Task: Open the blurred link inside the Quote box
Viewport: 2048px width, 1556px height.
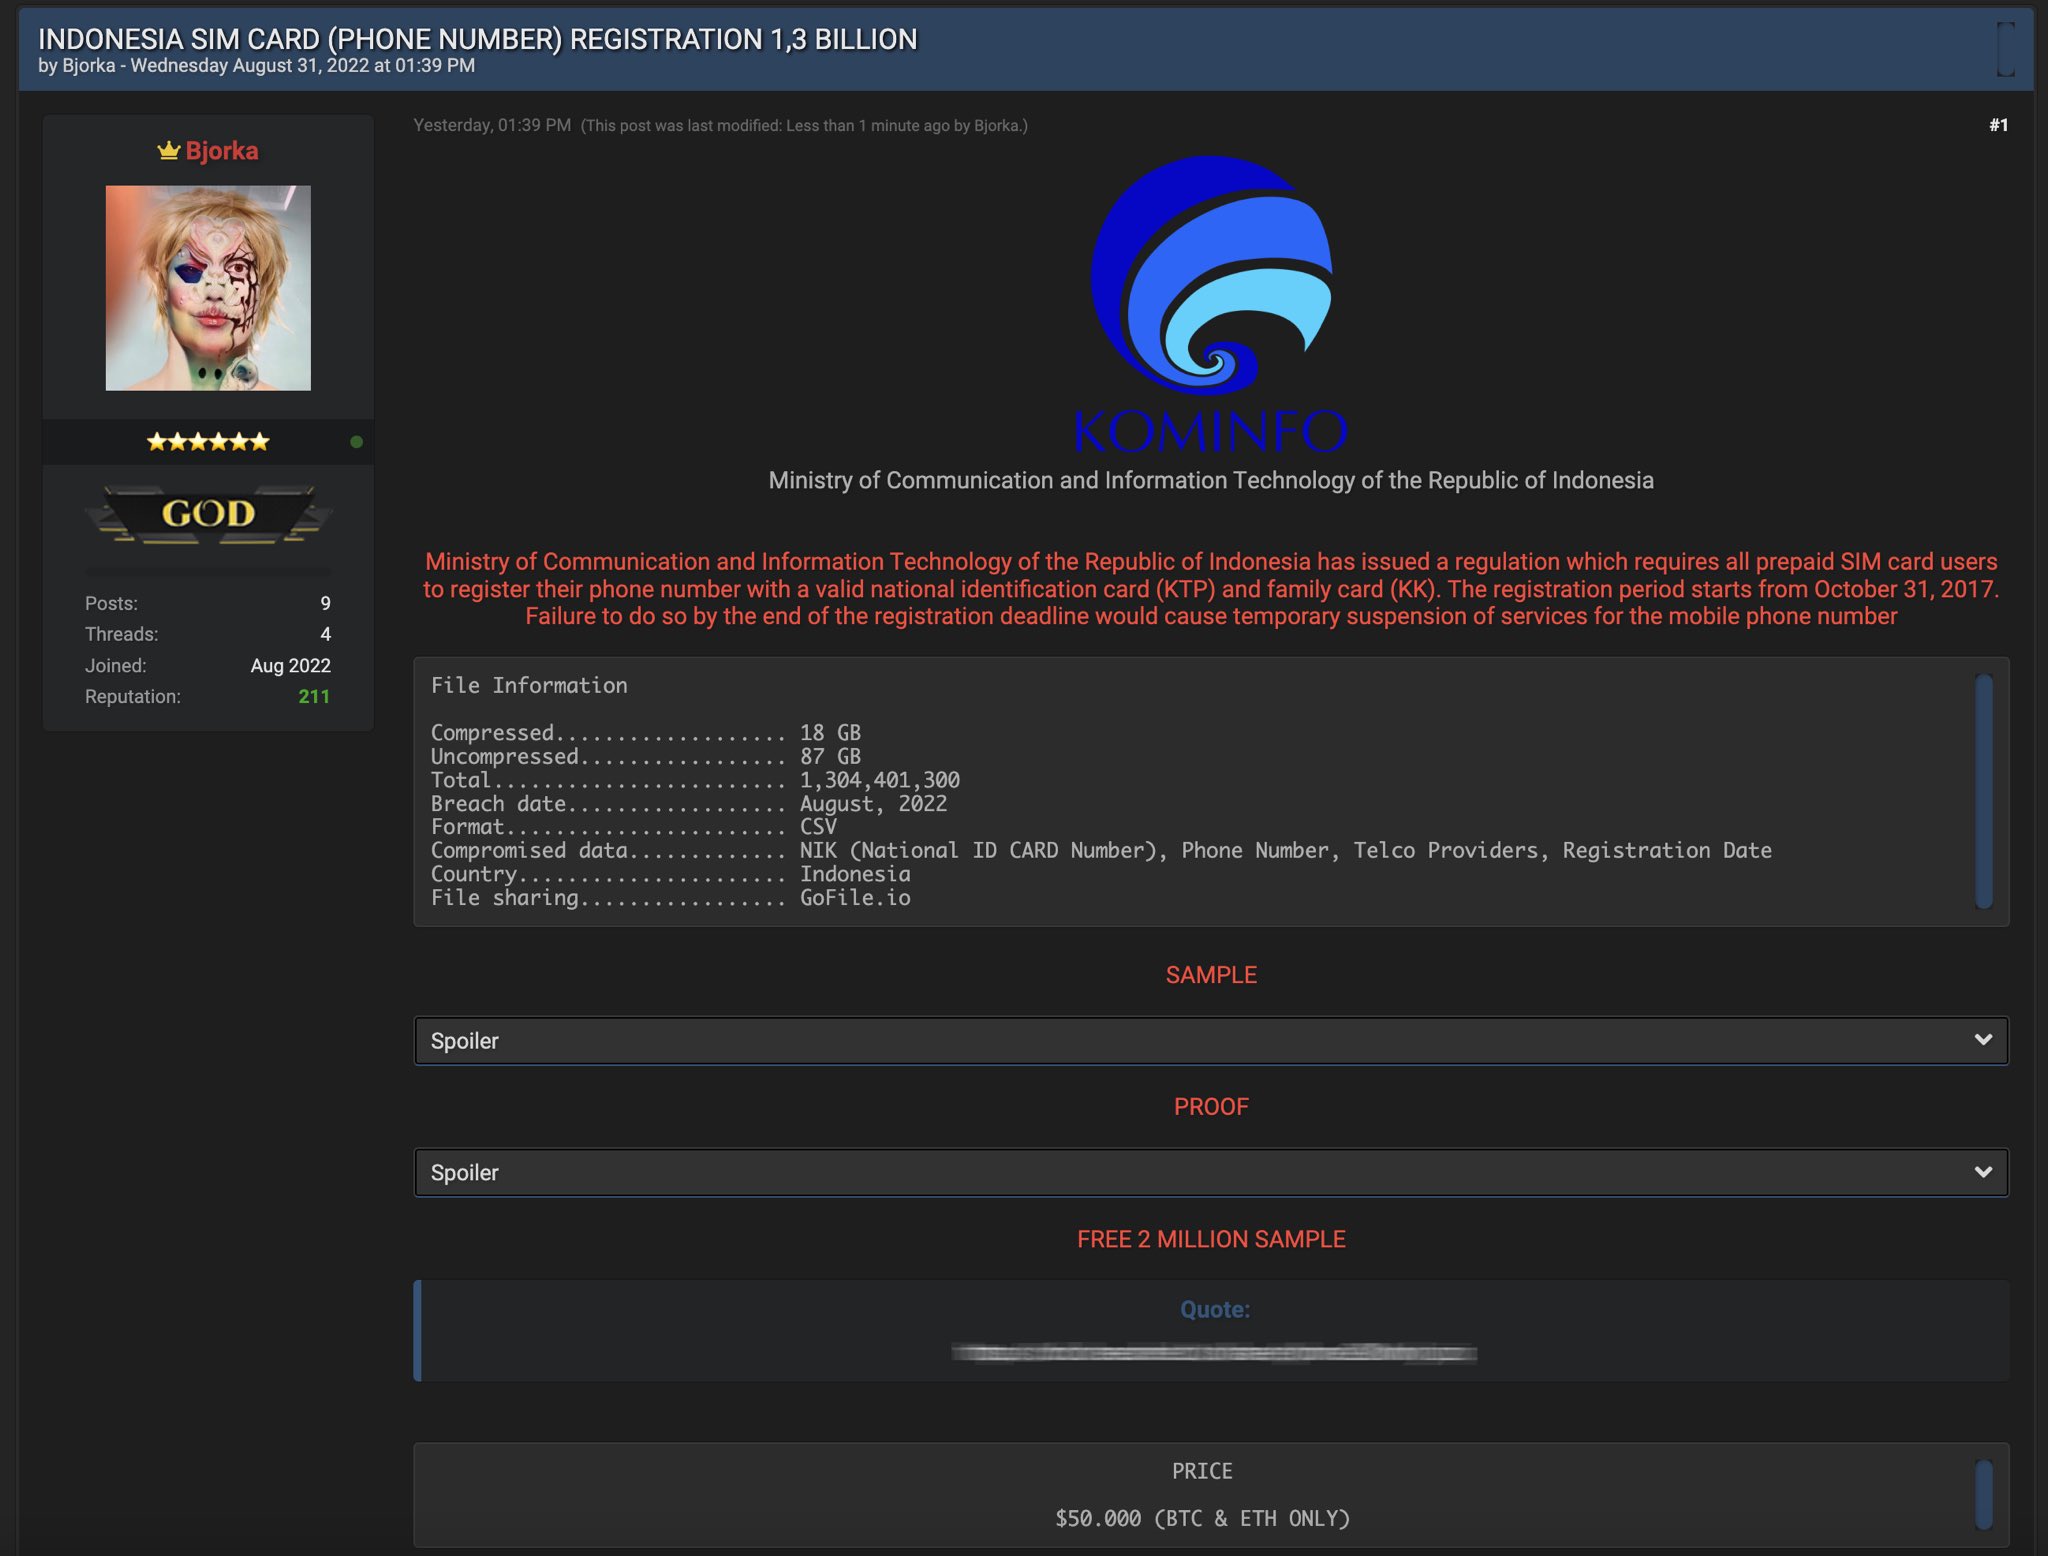Action: 1213,1354
